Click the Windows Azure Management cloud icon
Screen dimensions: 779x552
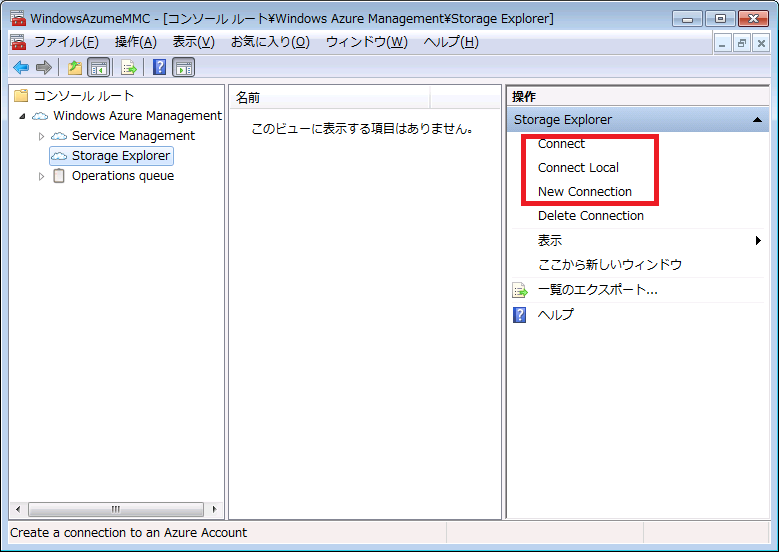[x=40, y=116]
